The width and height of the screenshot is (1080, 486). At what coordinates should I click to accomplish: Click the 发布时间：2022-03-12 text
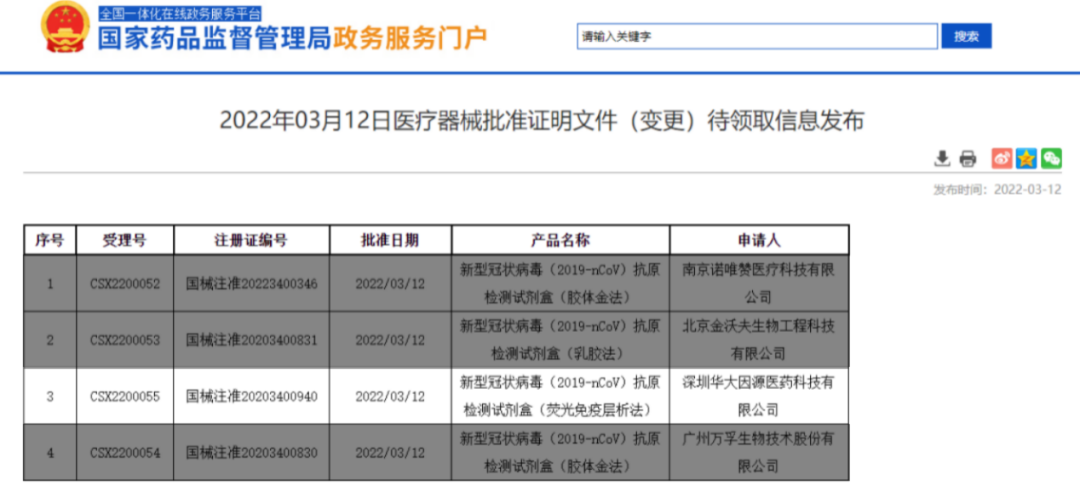pos(997,190)
